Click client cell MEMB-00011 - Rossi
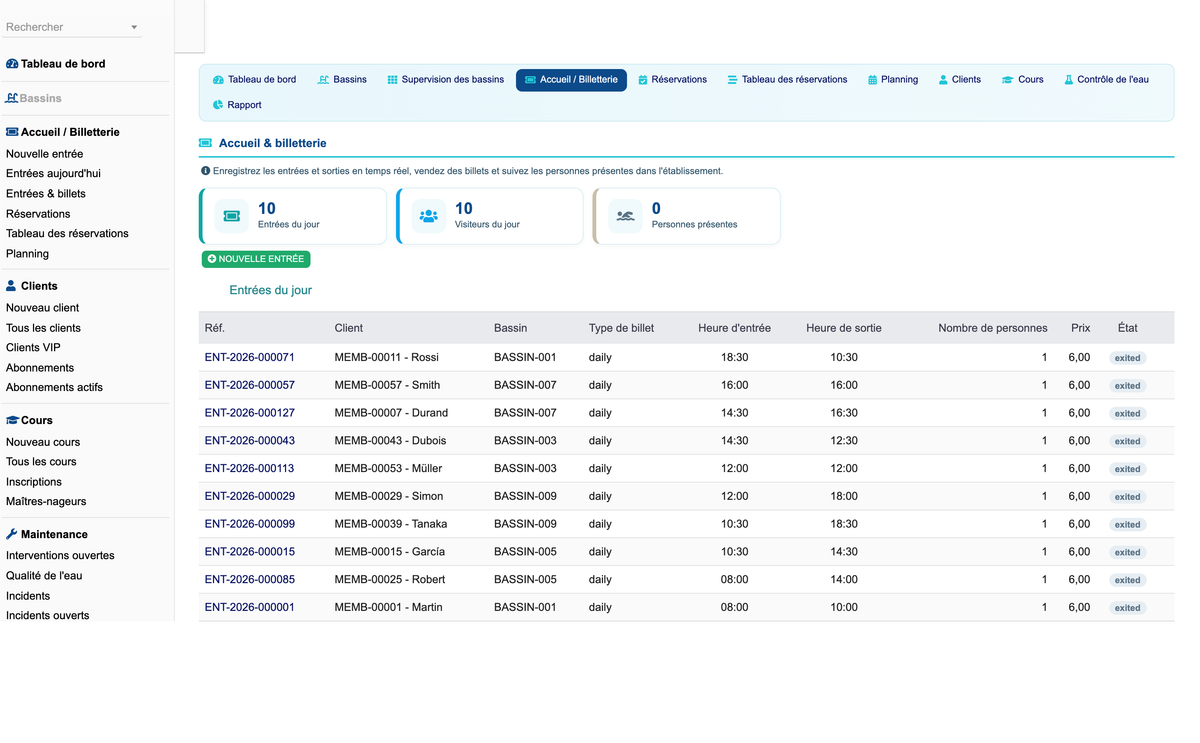Screen dimensions: 1200x743 387,357
